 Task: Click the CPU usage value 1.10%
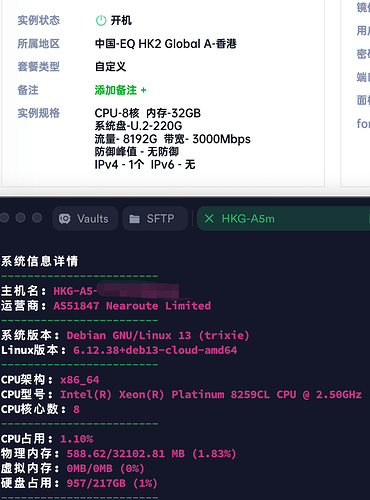tap(76, 439)
